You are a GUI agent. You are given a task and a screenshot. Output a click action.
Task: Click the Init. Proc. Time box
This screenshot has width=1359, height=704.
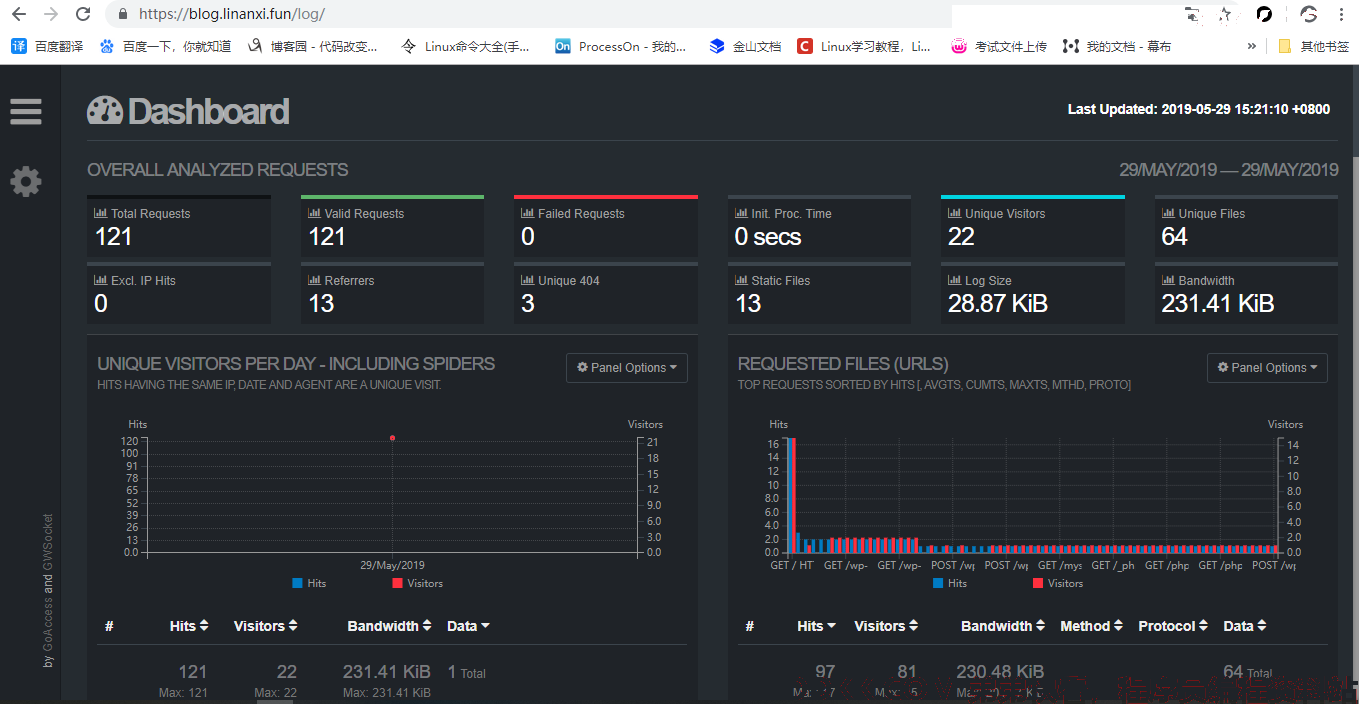click(819, 227)
